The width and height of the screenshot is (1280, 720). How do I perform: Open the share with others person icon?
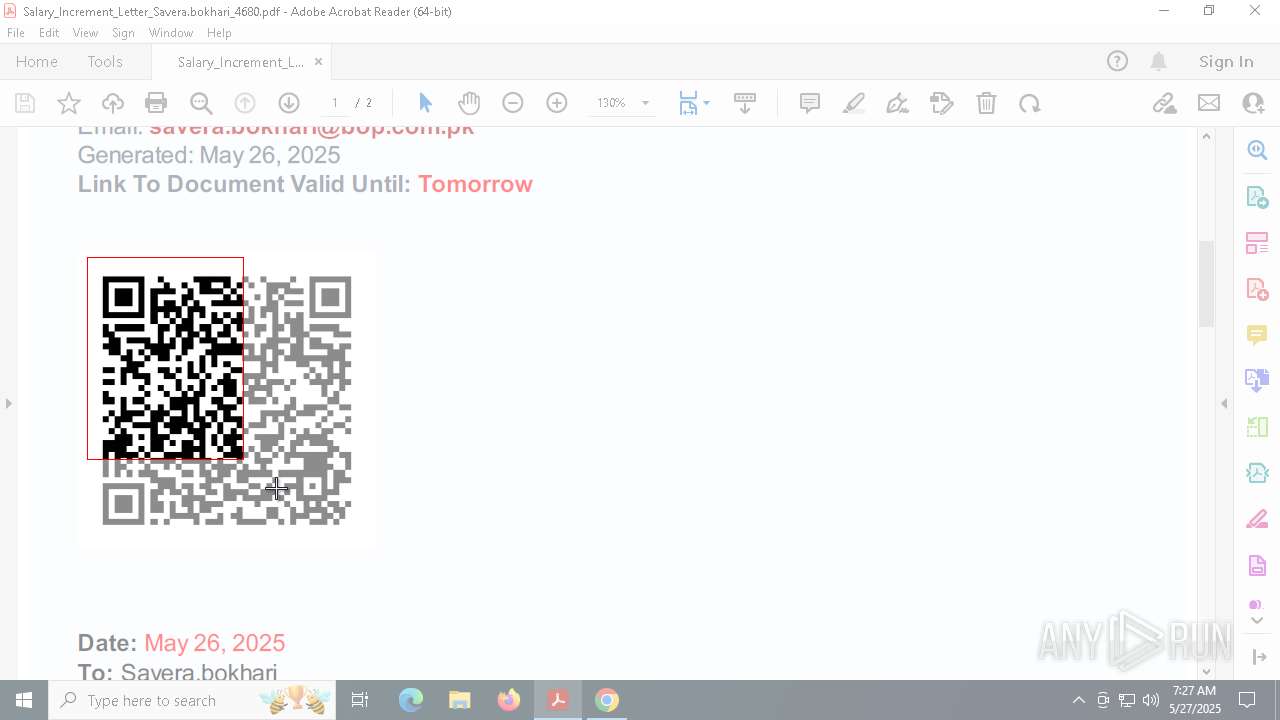[1253, 103]
